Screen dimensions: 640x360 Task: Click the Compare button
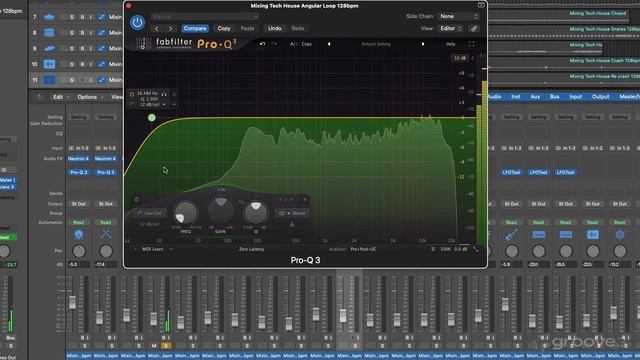click(195, 29)
